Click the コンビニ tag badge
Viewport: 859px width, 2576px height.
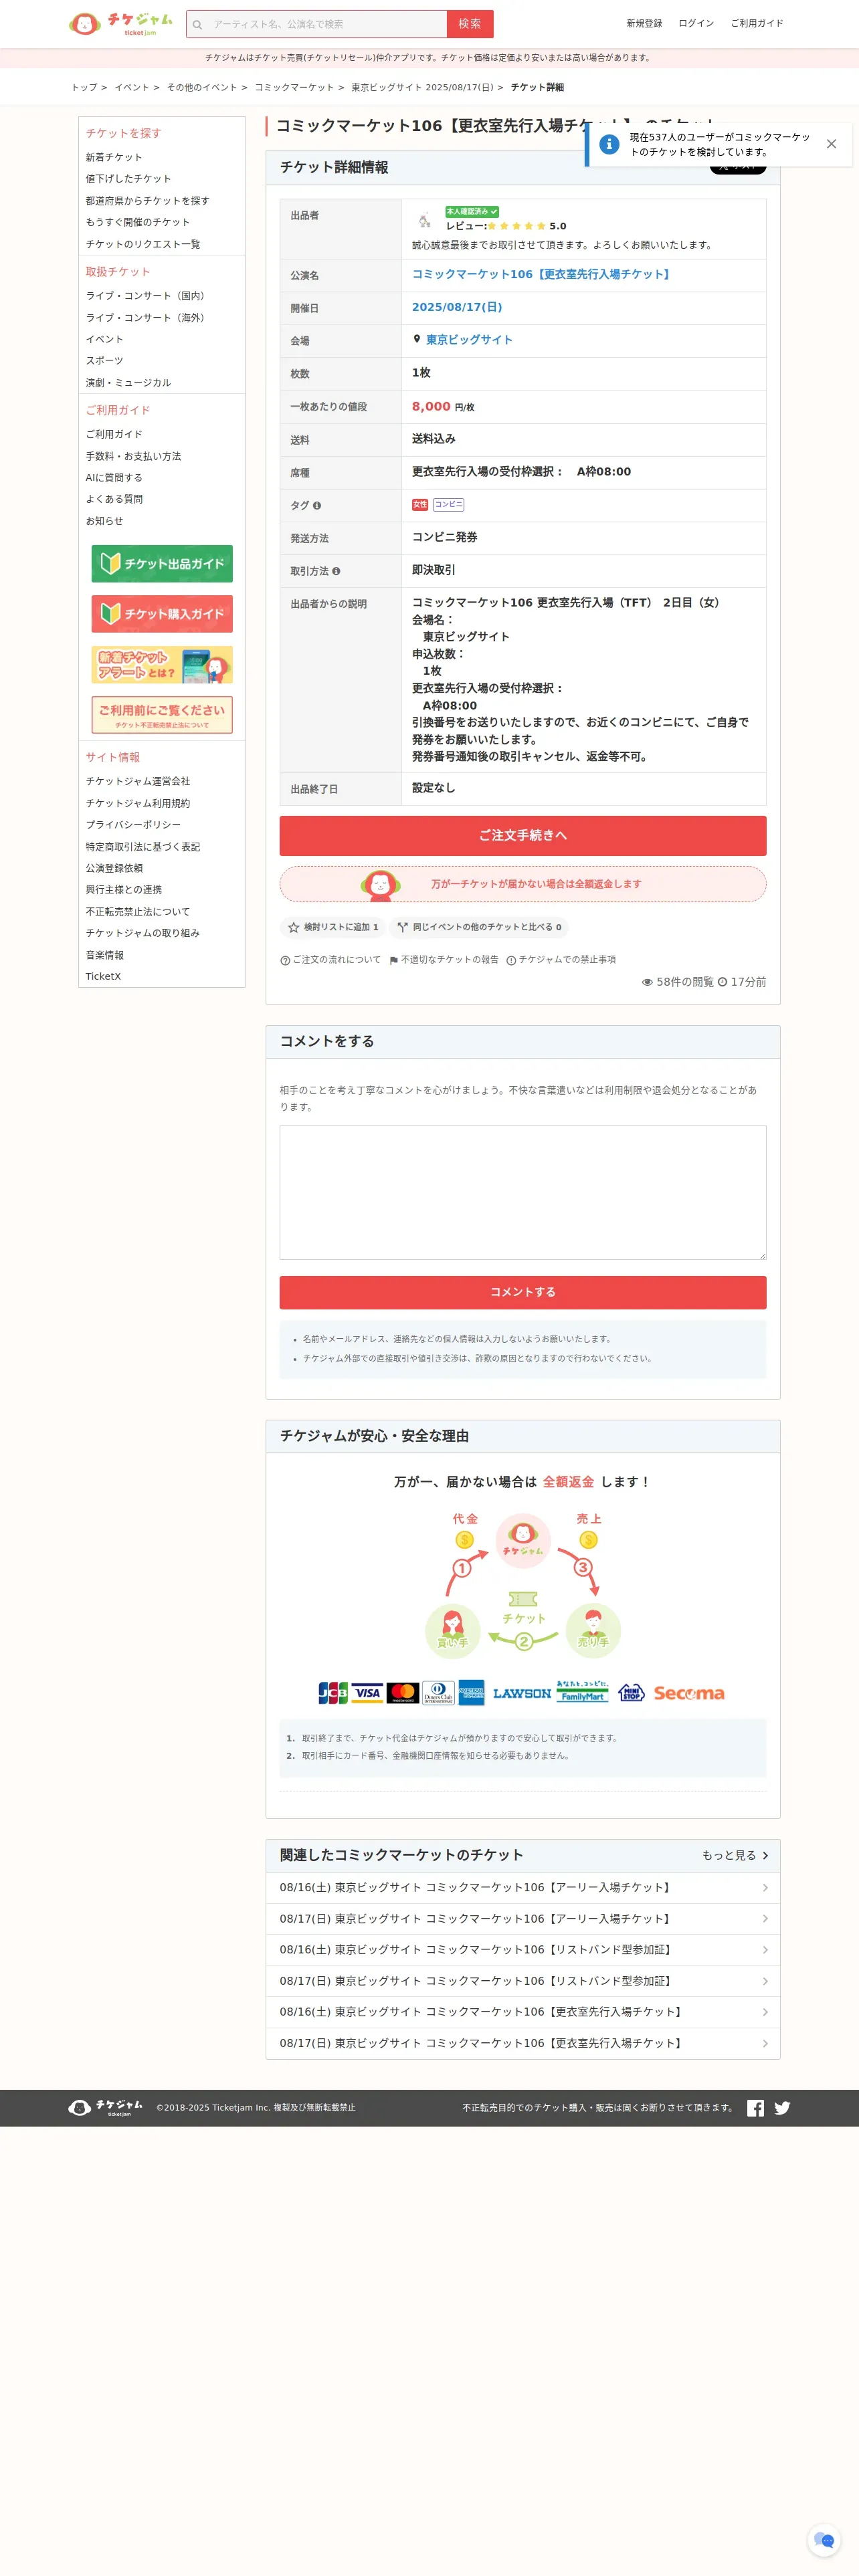pos(448,505)
